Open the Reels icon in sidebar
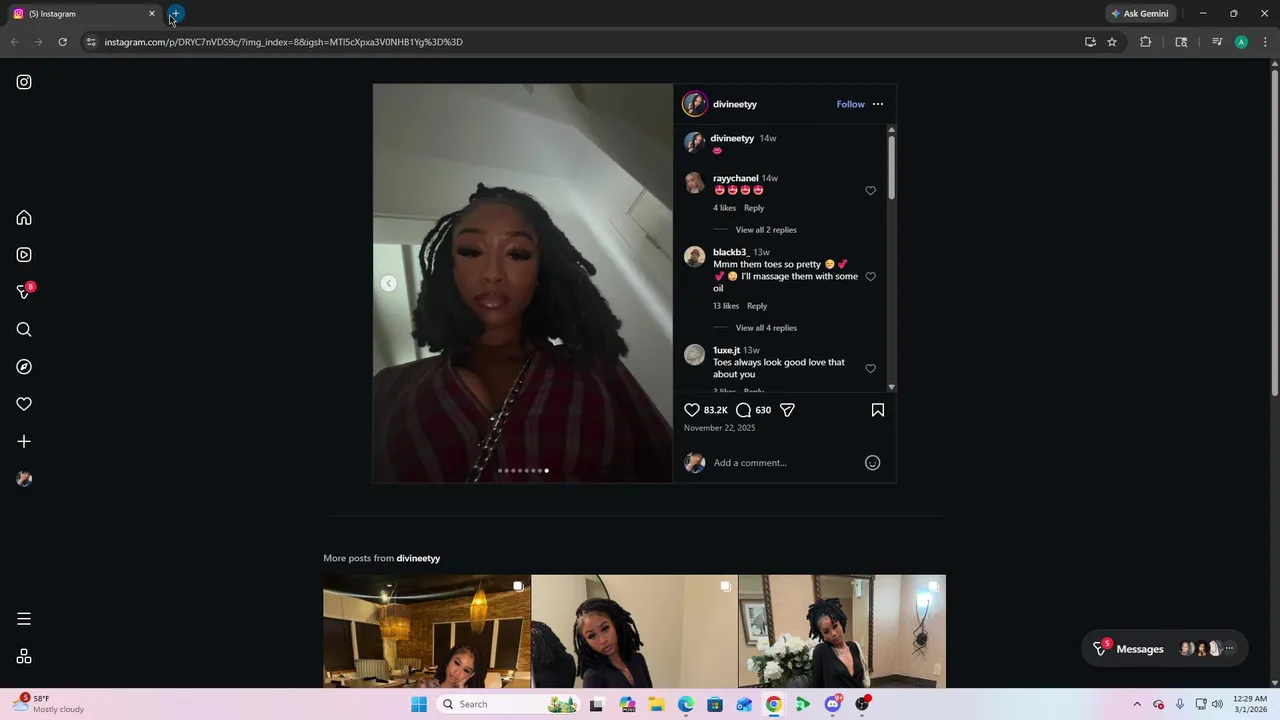Screen dimensions: 1280x720 click(24, 255)
